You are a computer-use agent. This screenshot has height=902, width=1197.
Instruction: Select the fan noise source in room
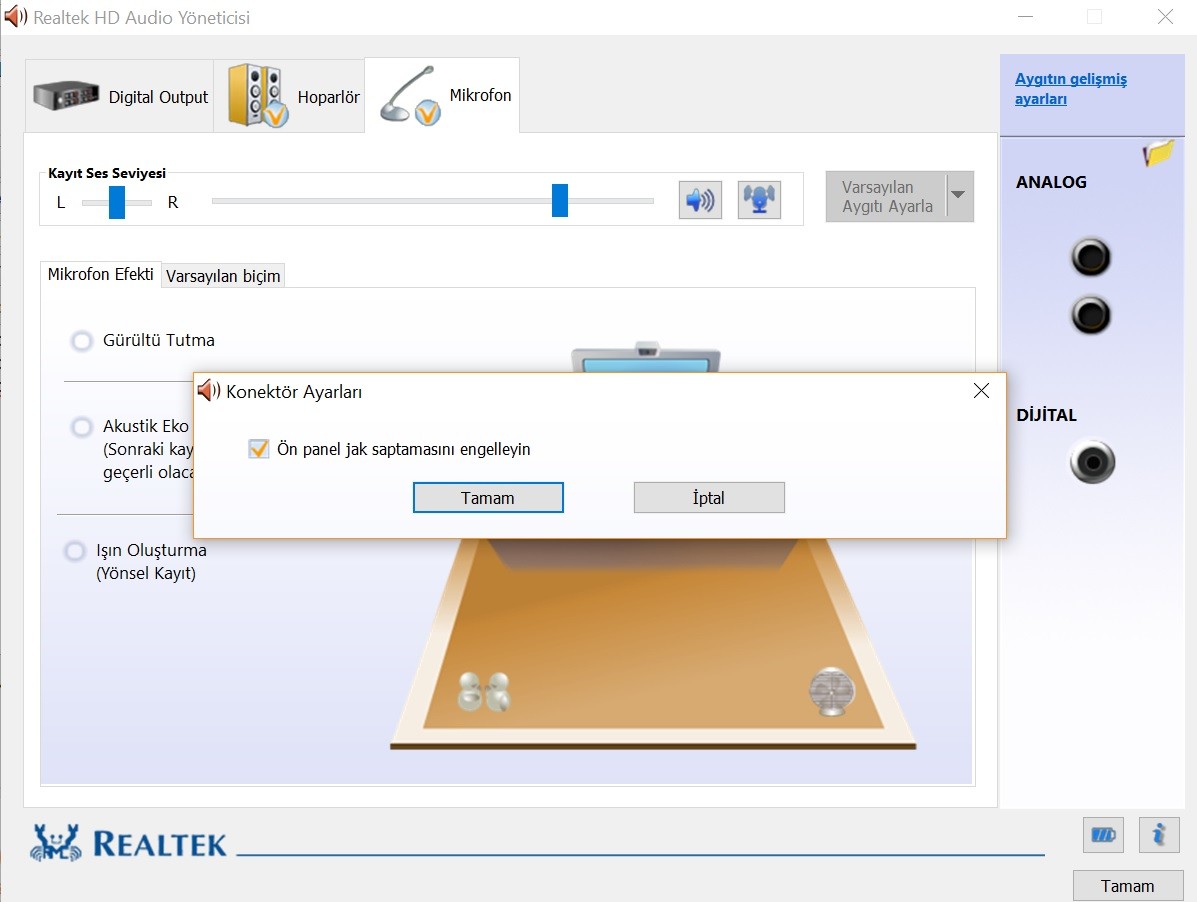coord(831,691)
